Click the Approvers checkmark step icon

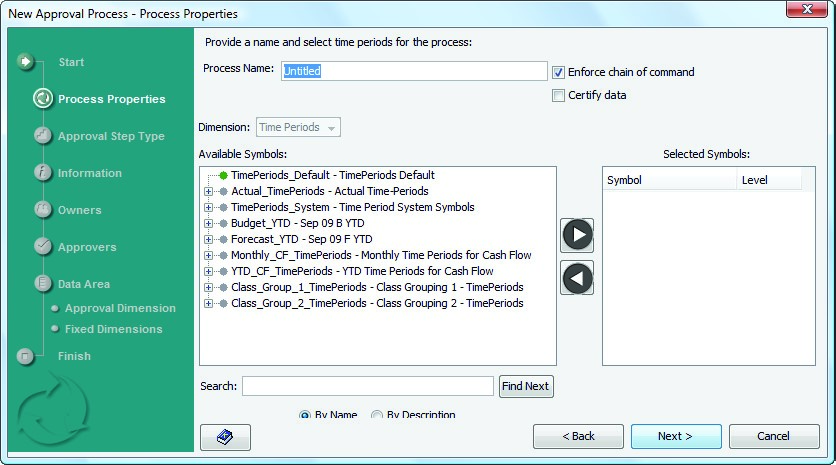pos(43,246)
